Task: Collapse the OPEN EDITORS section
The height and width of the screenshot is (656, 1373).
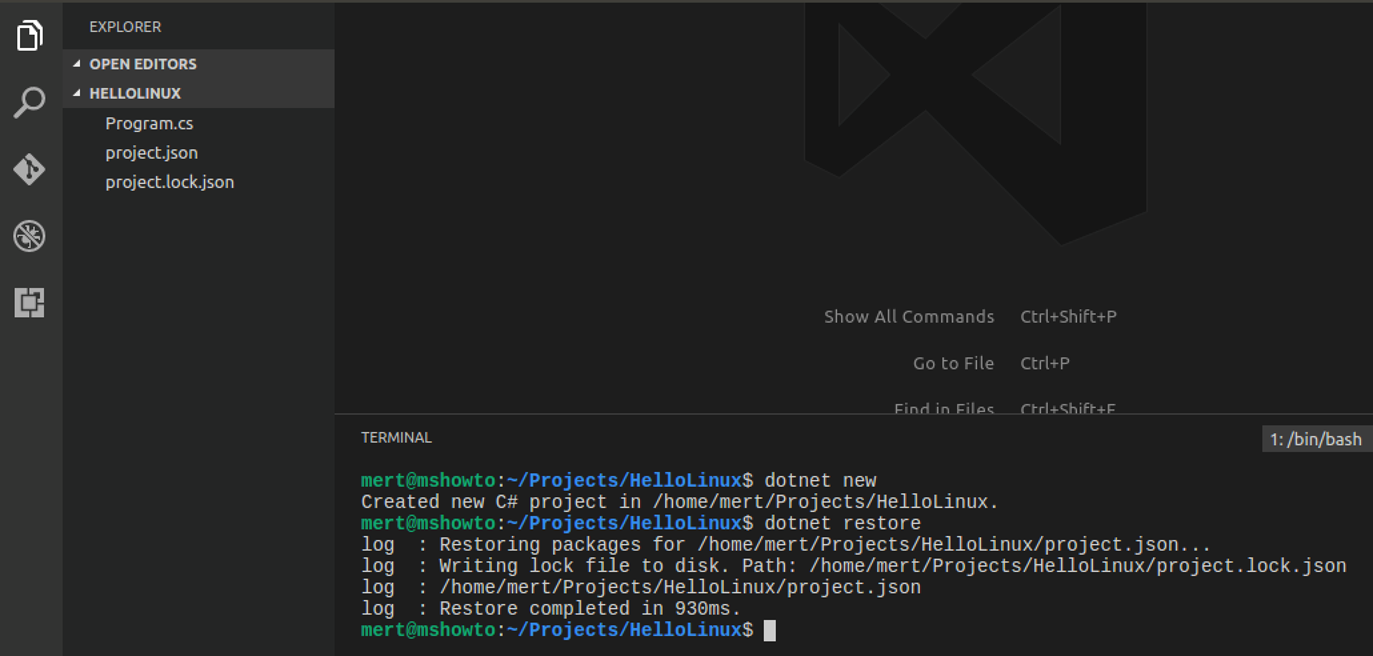Action: coord(198,64)
